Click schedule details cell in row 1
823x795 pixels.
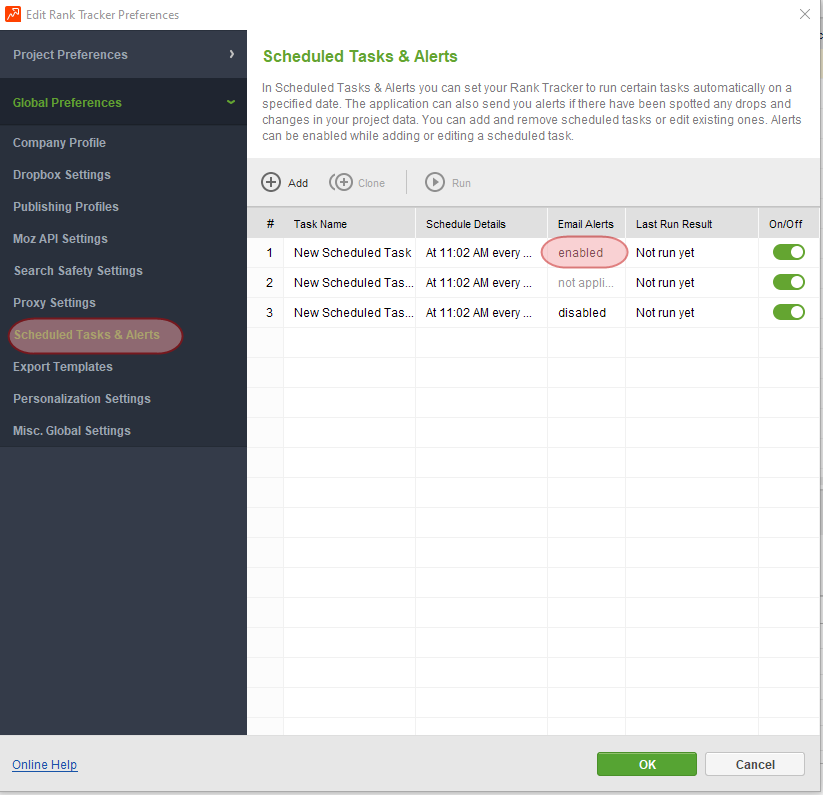[x=481, y=252]
